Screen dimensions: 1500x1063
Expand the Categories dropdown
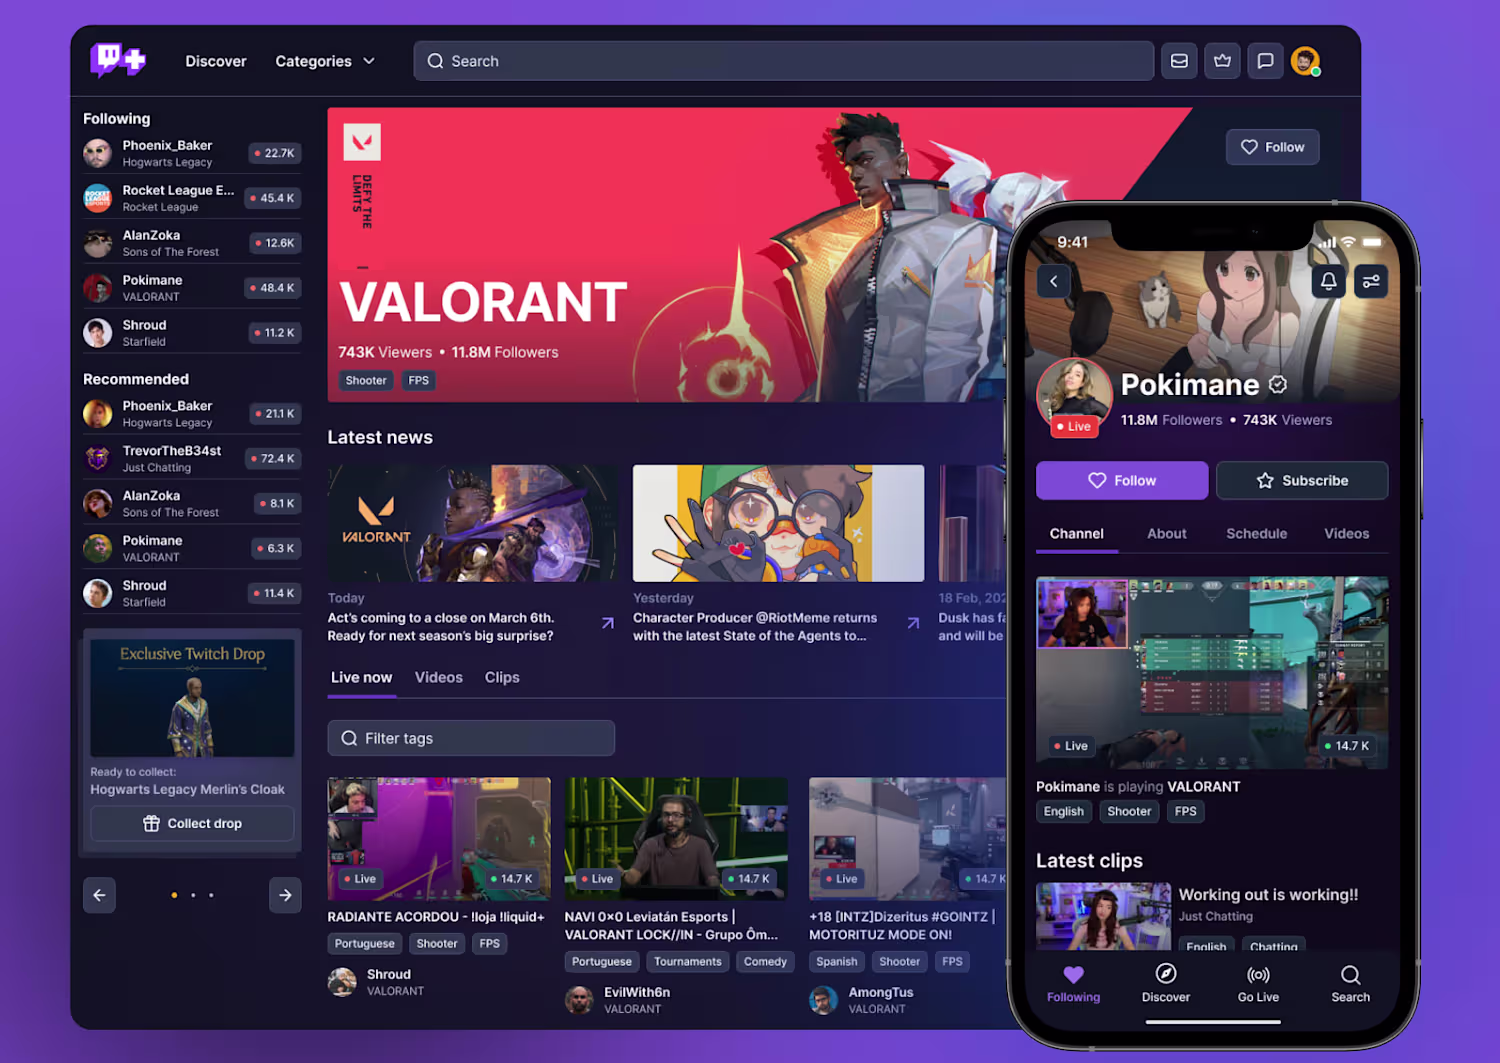325,61
